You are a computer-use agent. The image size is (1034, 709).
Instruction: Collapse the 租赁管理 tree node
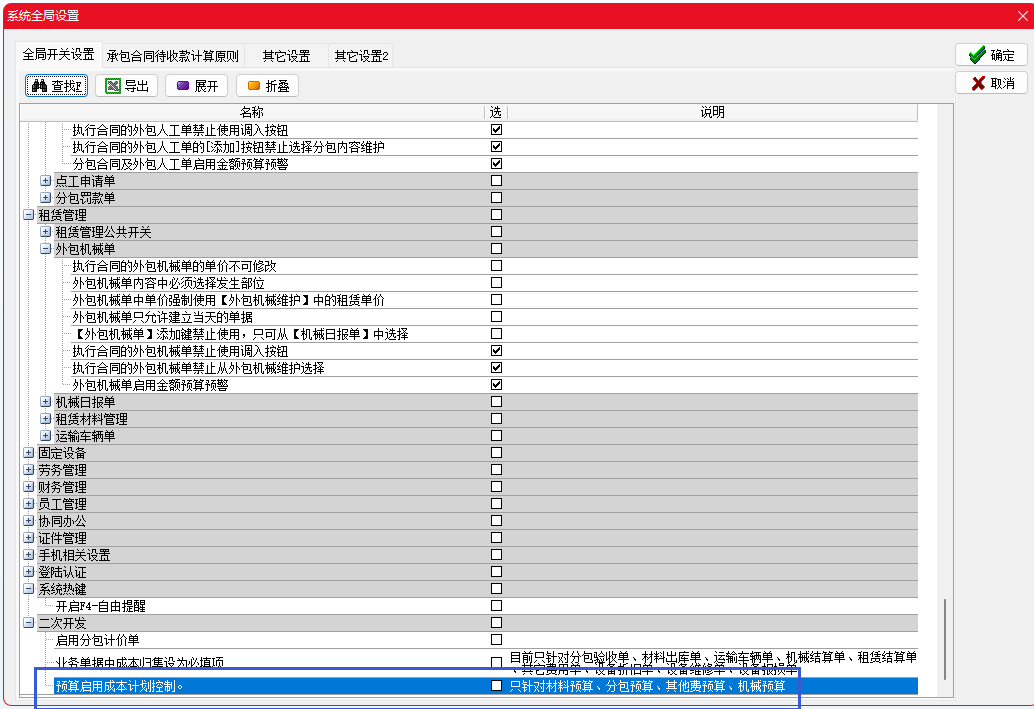click(29, 215)
